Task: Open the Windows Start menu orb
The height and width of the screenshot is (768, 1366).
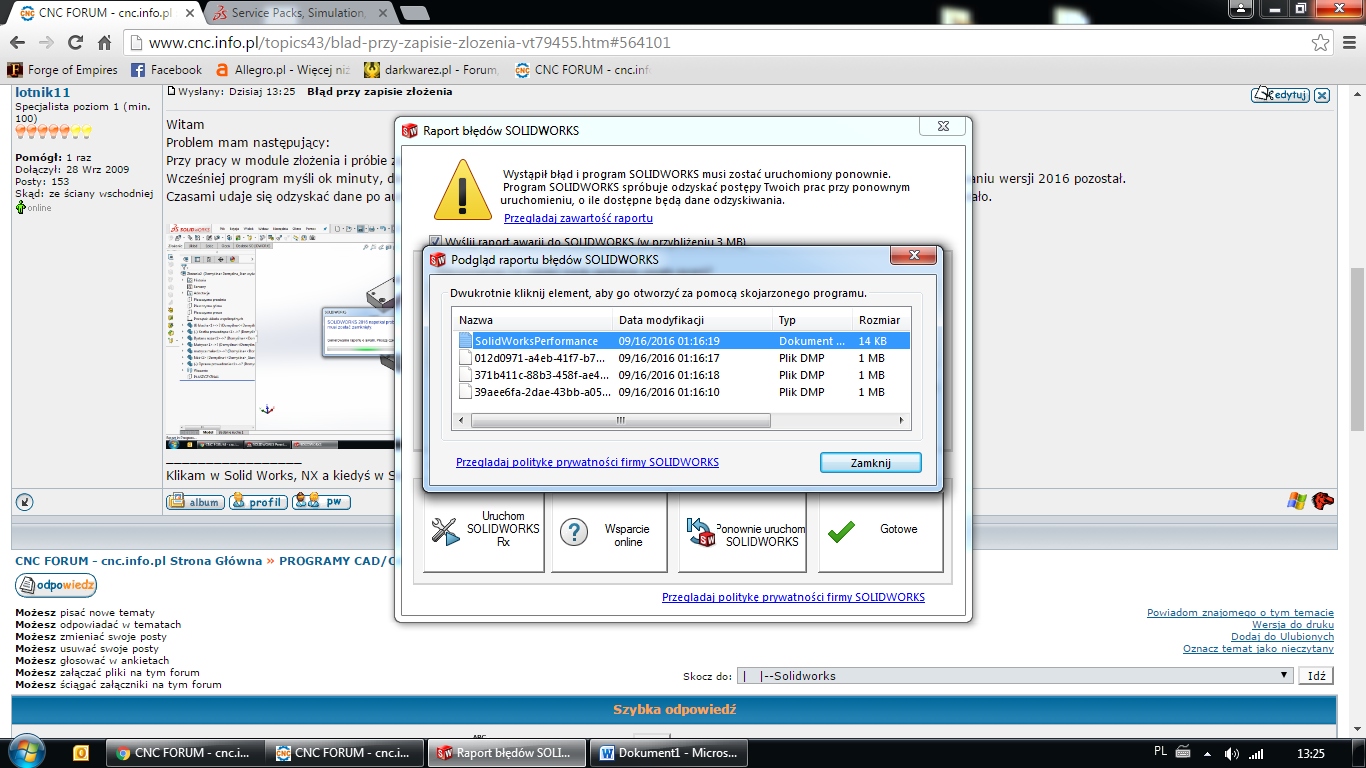Action: tap(28, 752)
